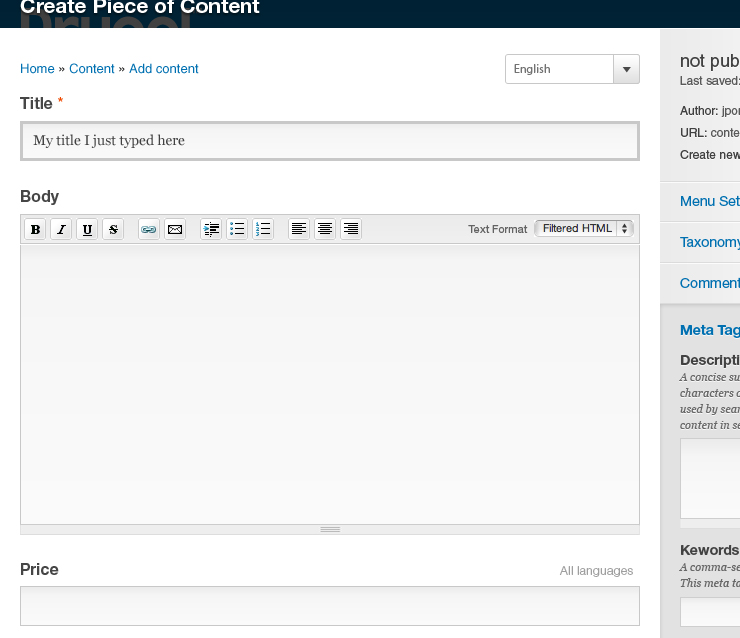This screenshot has height=638, width=740.
Task: Align body text right
Action: pos(351,229)
